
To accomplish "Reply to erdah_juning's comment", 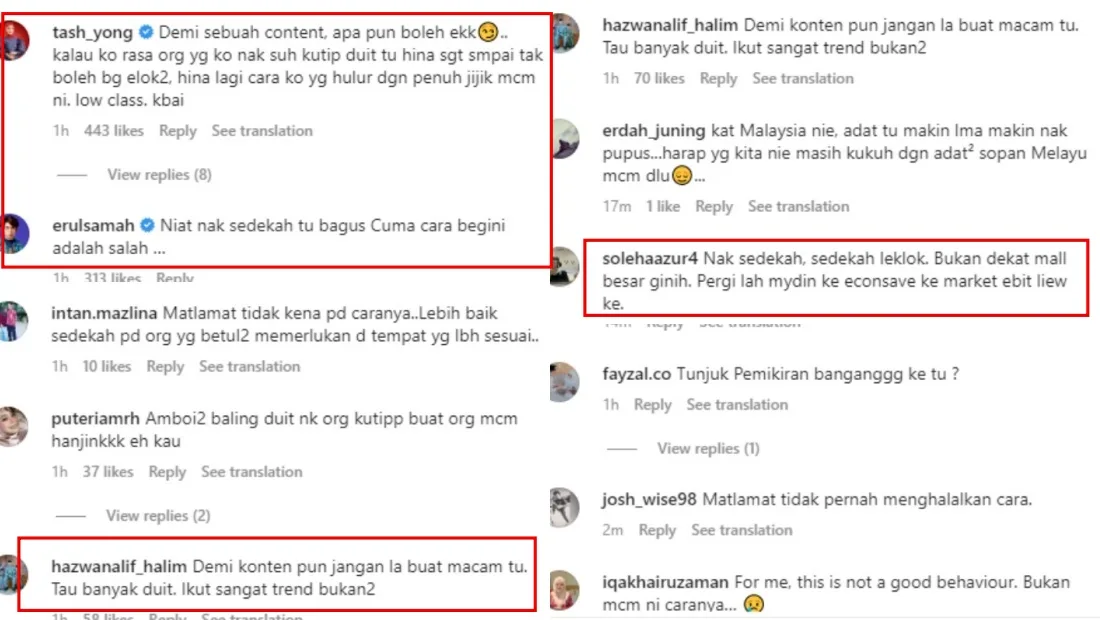I will pyautogui.click(x=713, y=206).
